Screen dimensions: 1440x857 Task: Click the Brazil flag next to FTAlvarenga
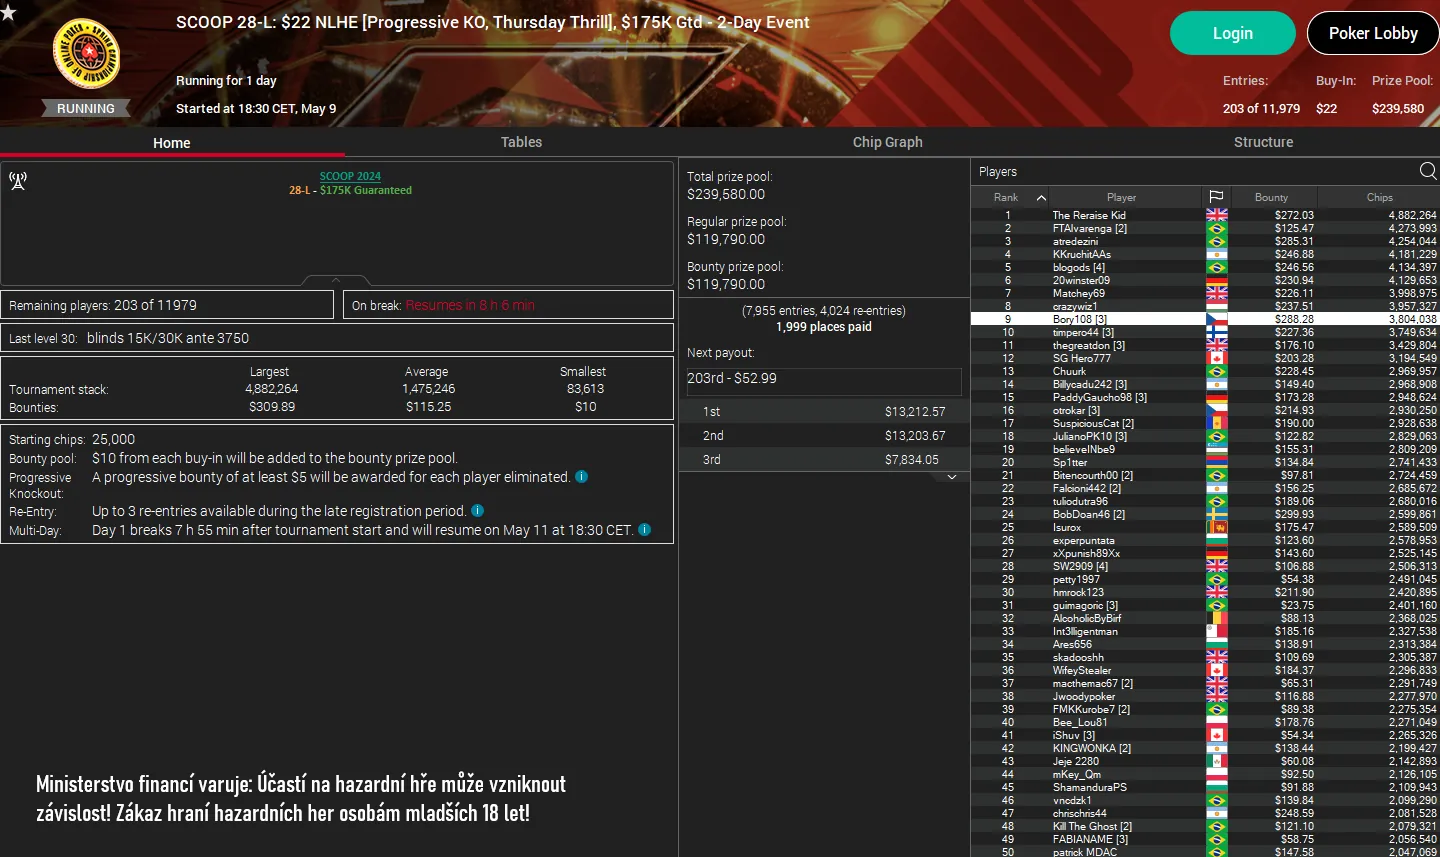[1216, 228]
